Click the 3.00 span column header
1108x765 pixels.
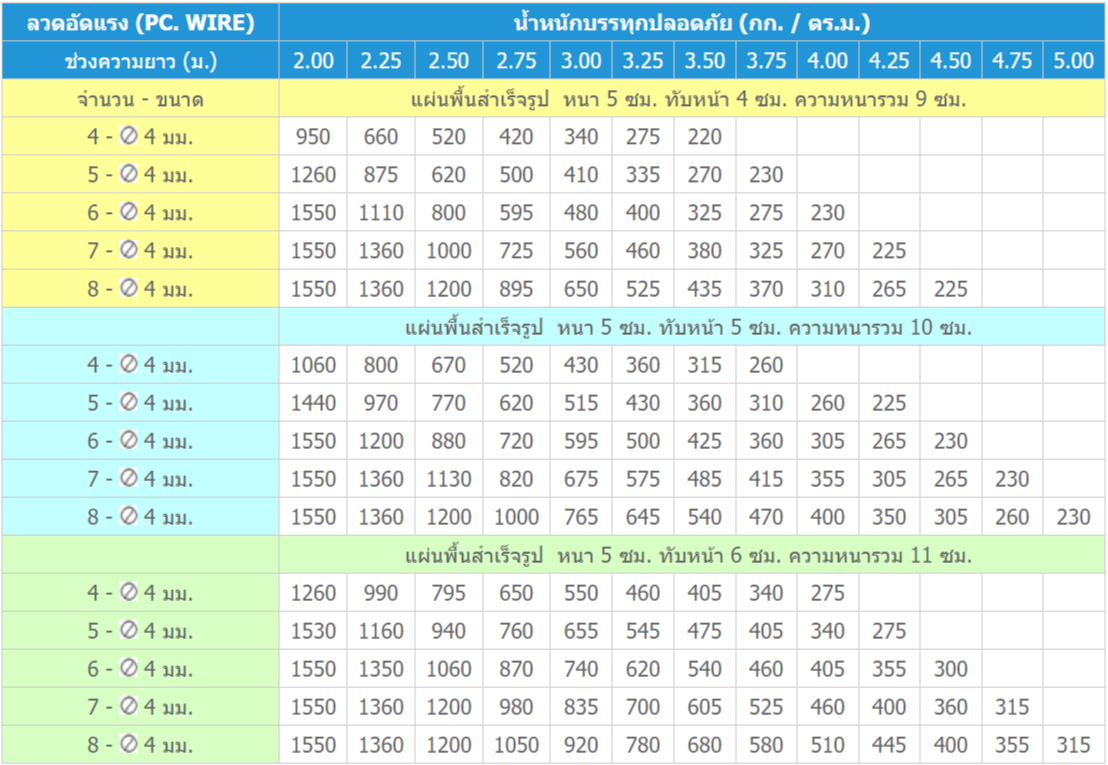581,60
